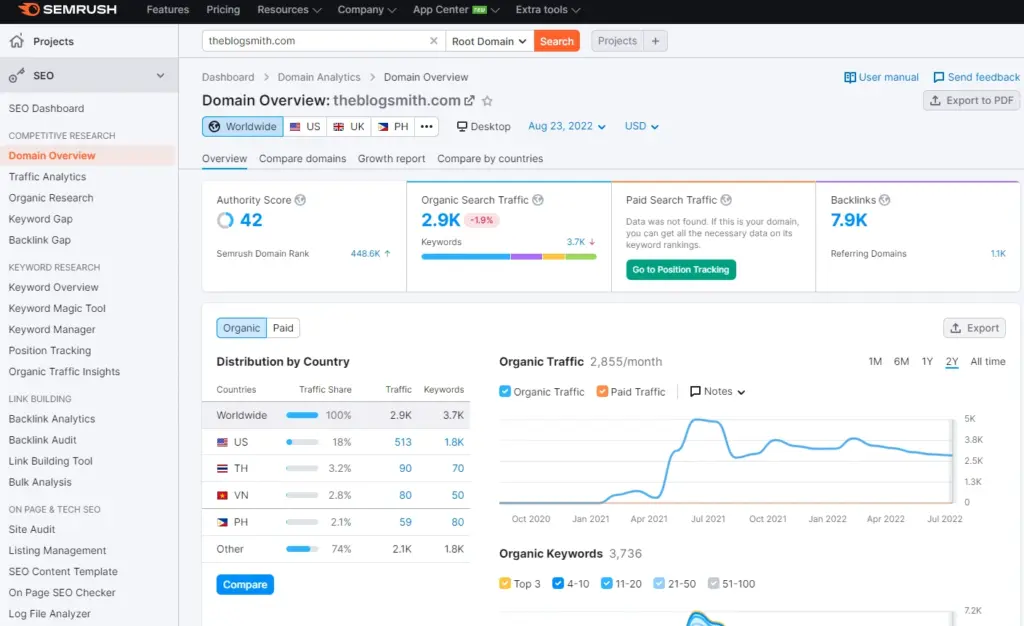
Task: Click the VN flag in country table
Action: [x=222, y=495]
